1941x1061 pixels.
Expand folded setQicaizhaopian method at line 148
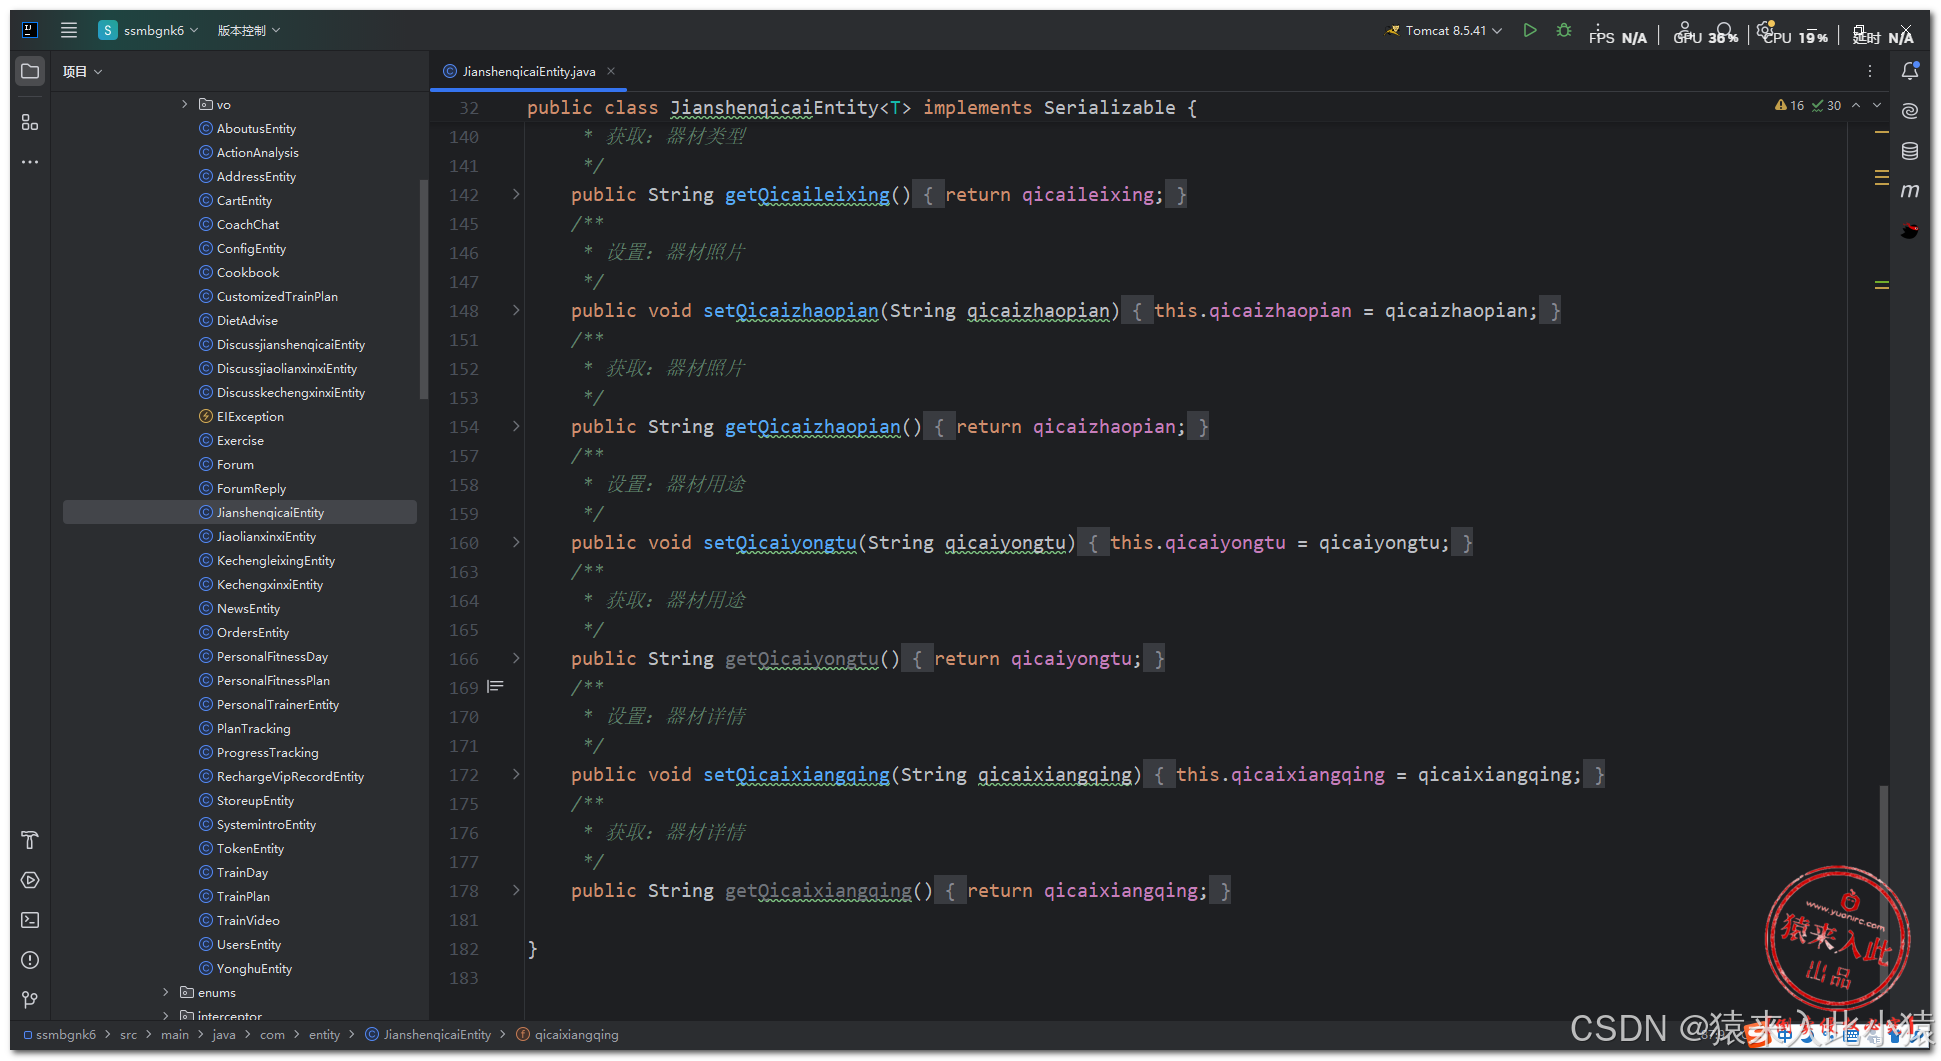tap(516, 310)
